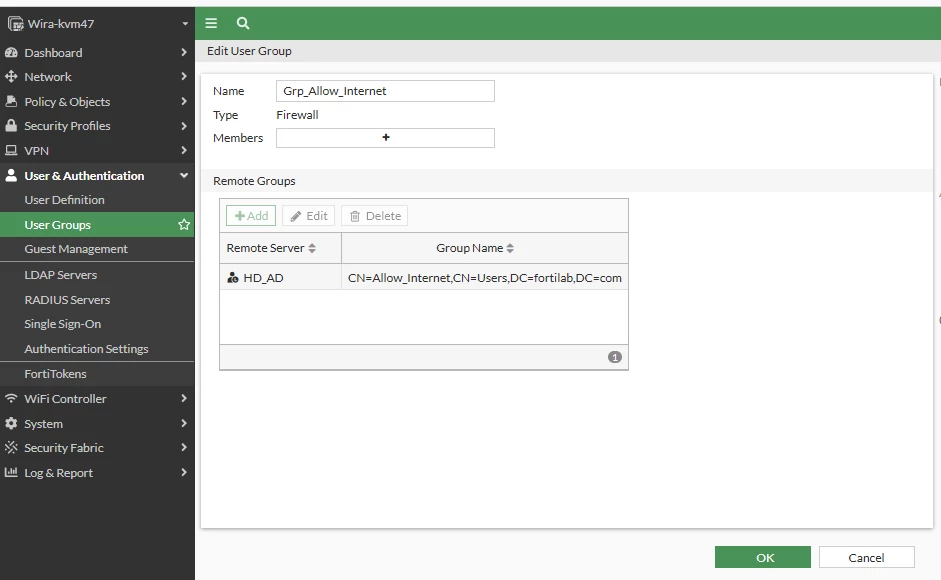941x580 pixels.
Task: Expand the Network chevron
Action: coord(184,76)
